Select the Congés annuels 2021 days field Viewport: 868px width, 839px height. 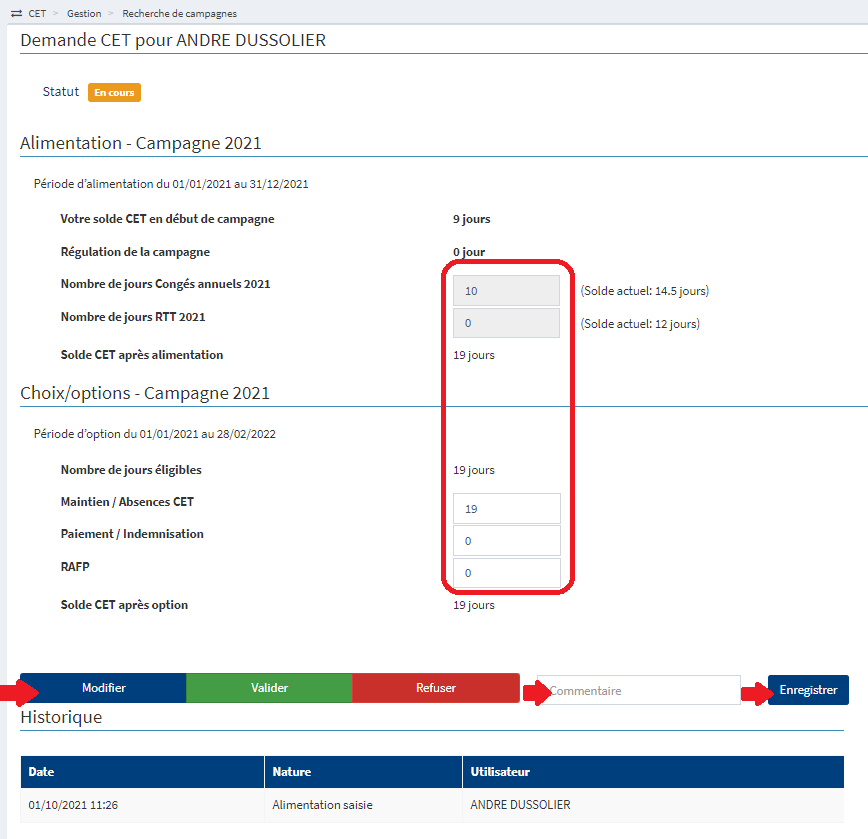pyautogui.click(x=505, y=290)
